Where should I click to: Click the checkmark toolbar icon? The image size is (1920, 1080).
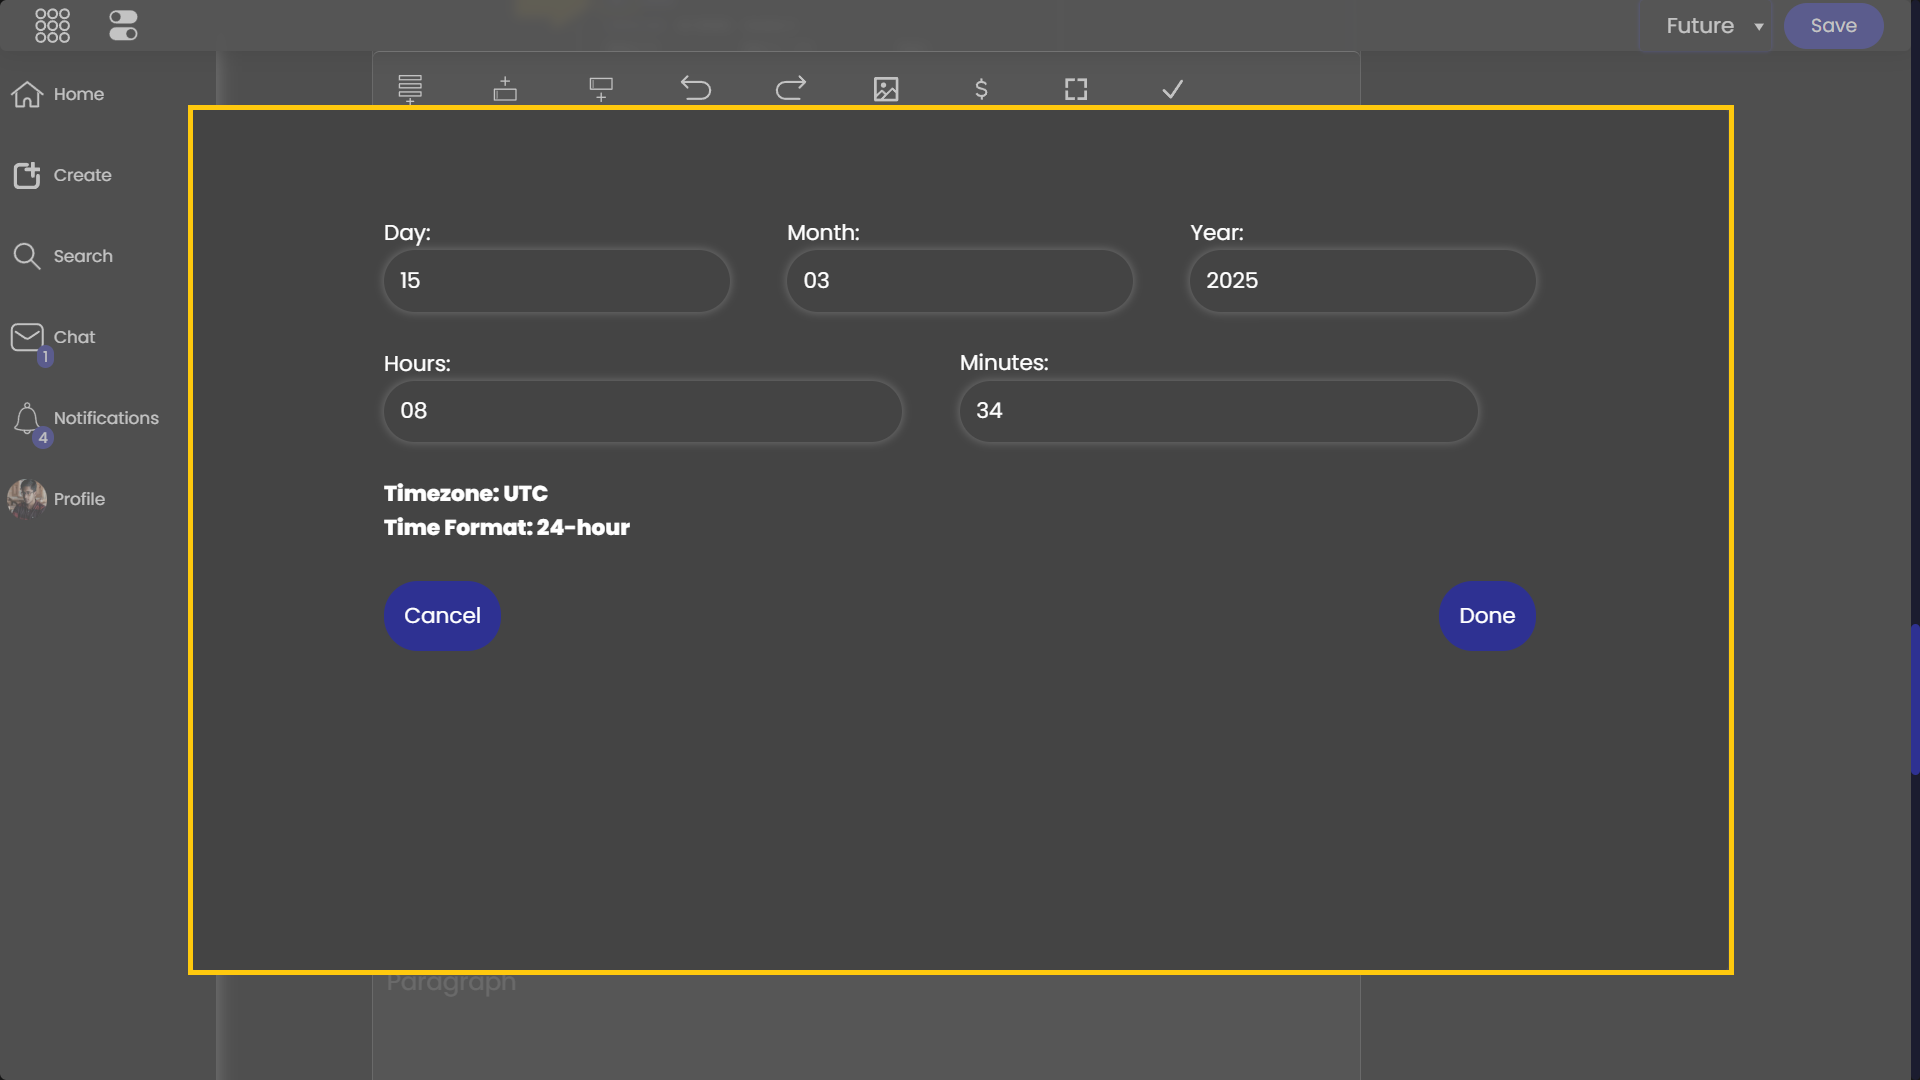tap(1172, 89)
